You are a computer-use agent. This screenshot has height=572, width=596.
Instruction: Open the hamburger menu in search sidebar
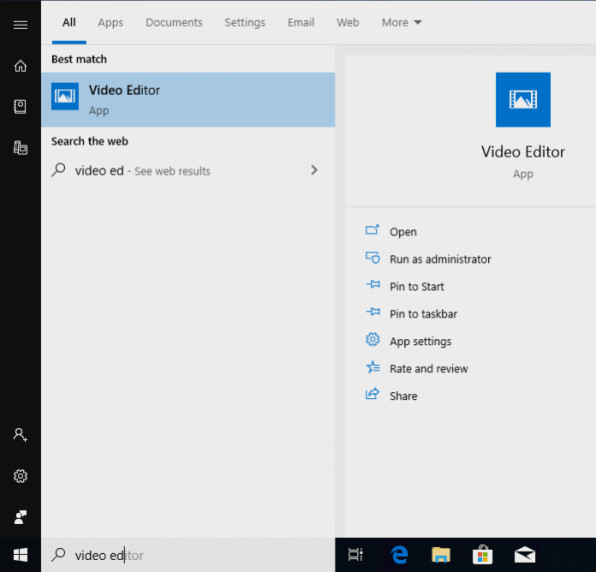(x=21, y=25)
